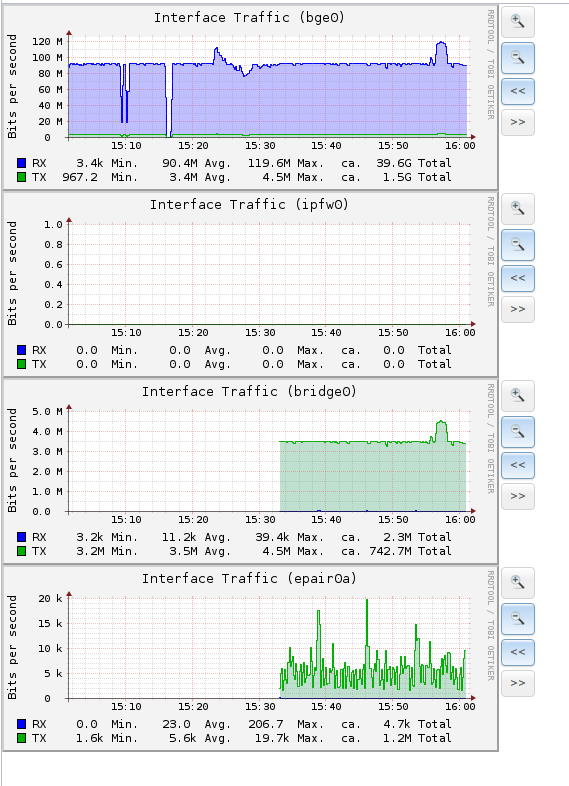Zoom in on the epair0a traffic graph

pos(518,582)
